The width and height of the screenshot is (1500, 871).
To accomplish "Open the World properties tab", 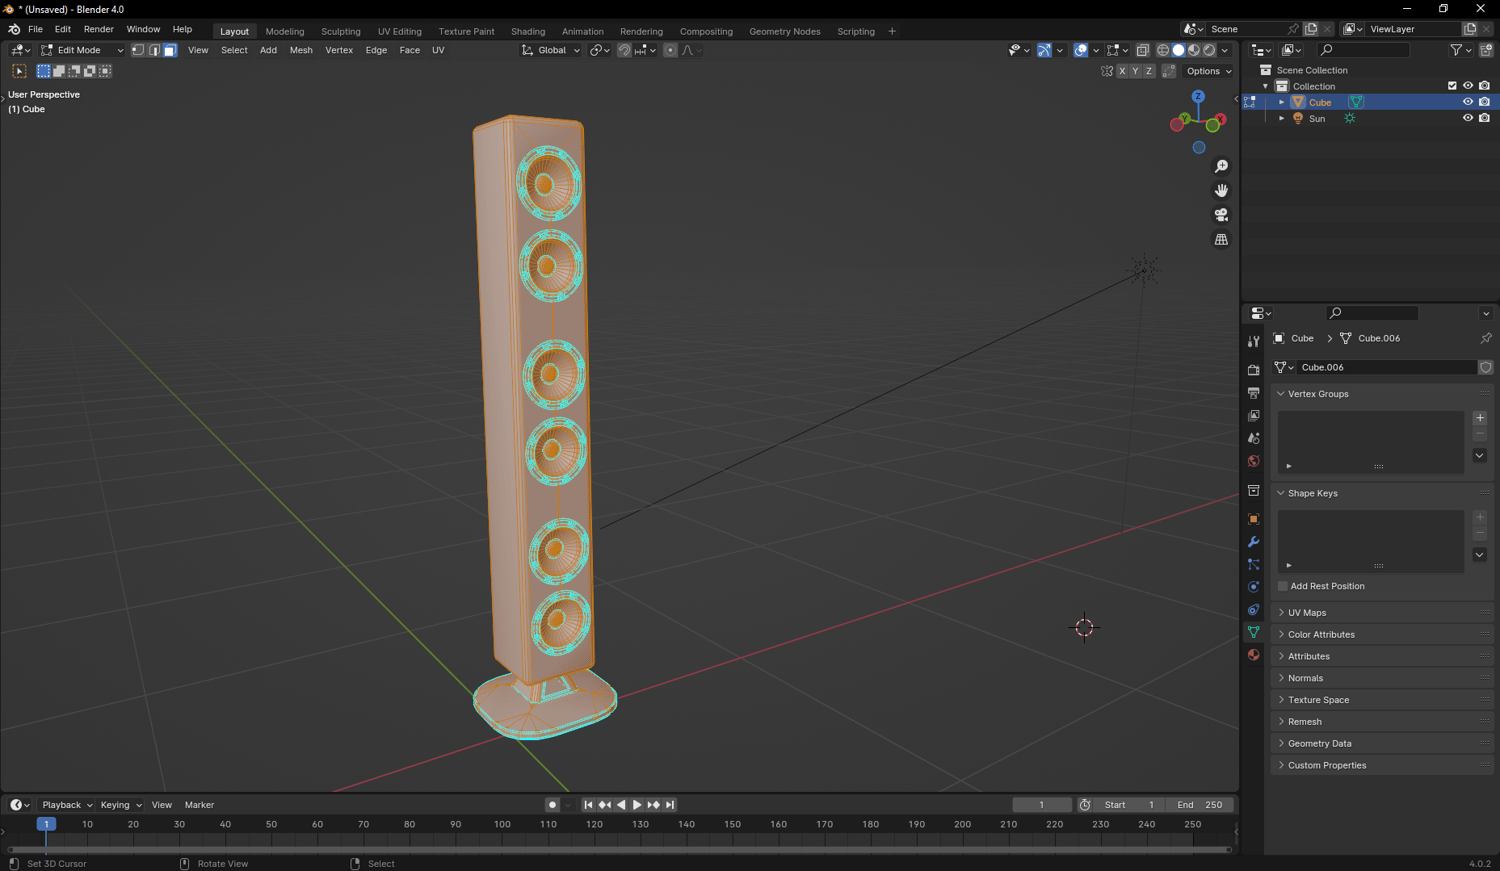I will coord(1253,461).
